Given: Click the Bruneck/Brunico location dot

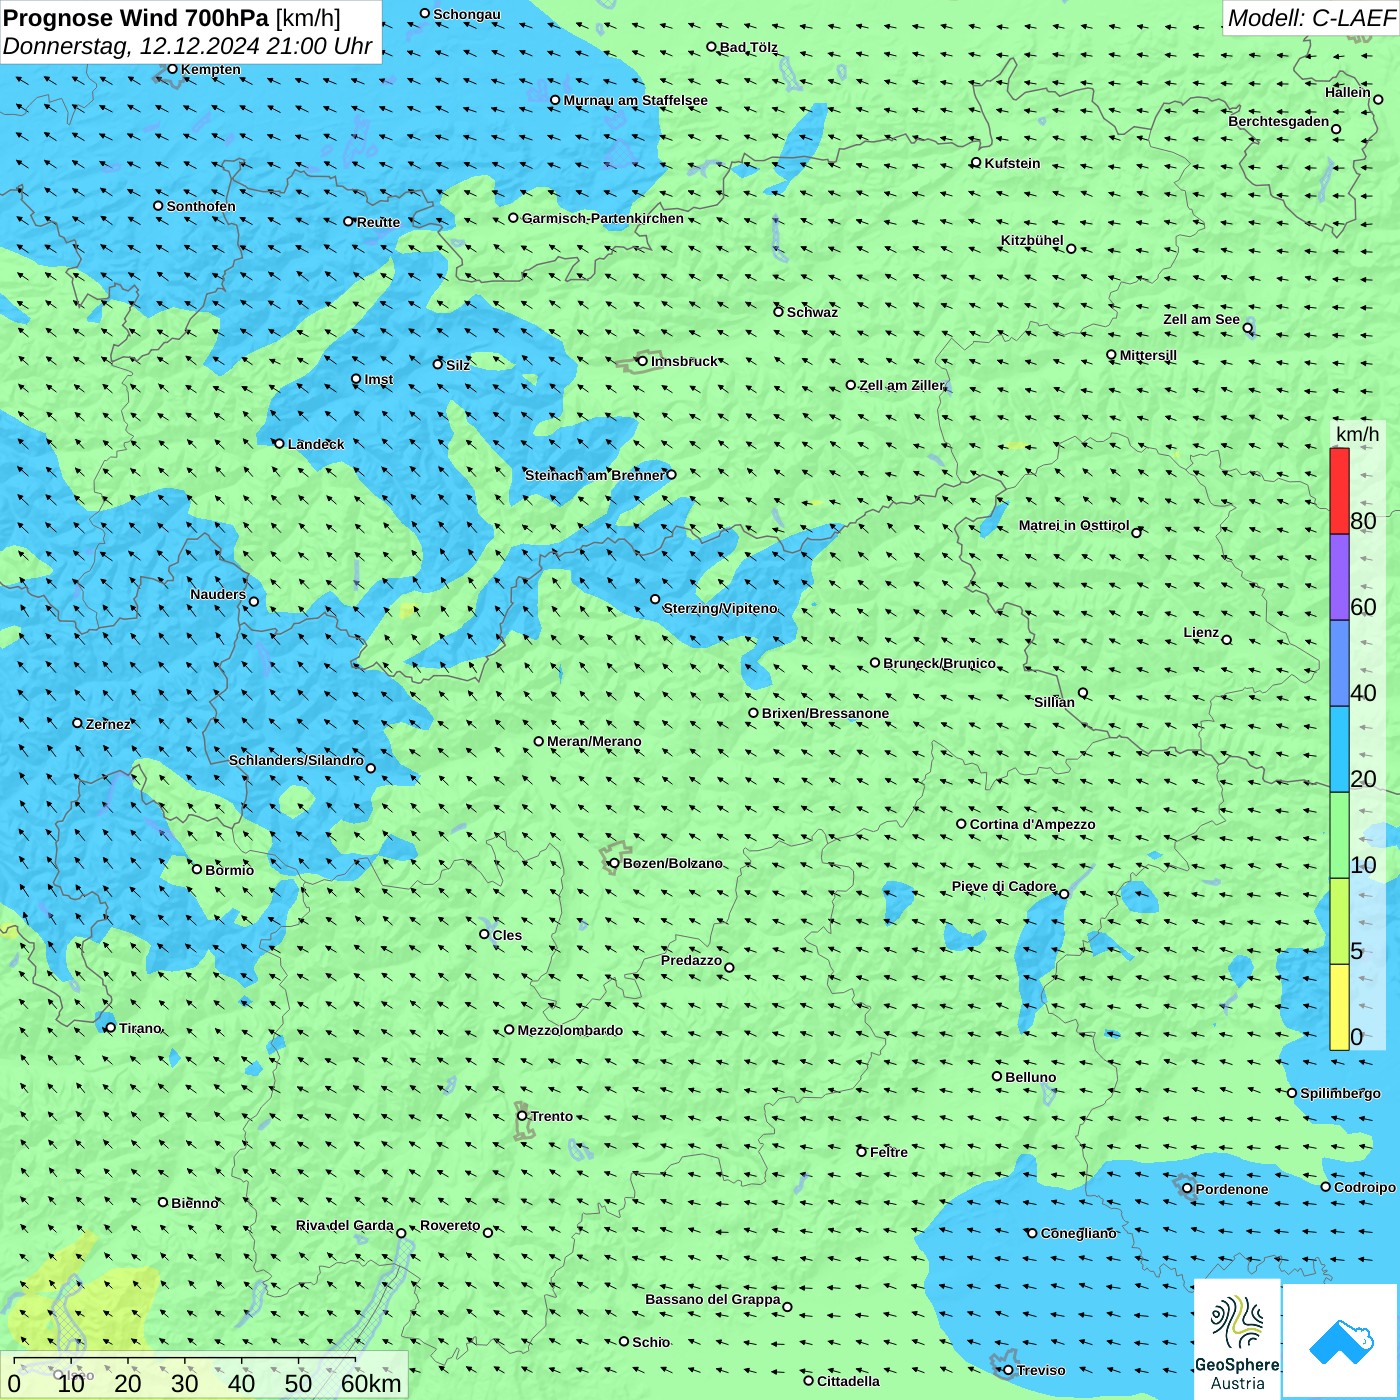Looking at the screenshot, I should coord(875,663).
